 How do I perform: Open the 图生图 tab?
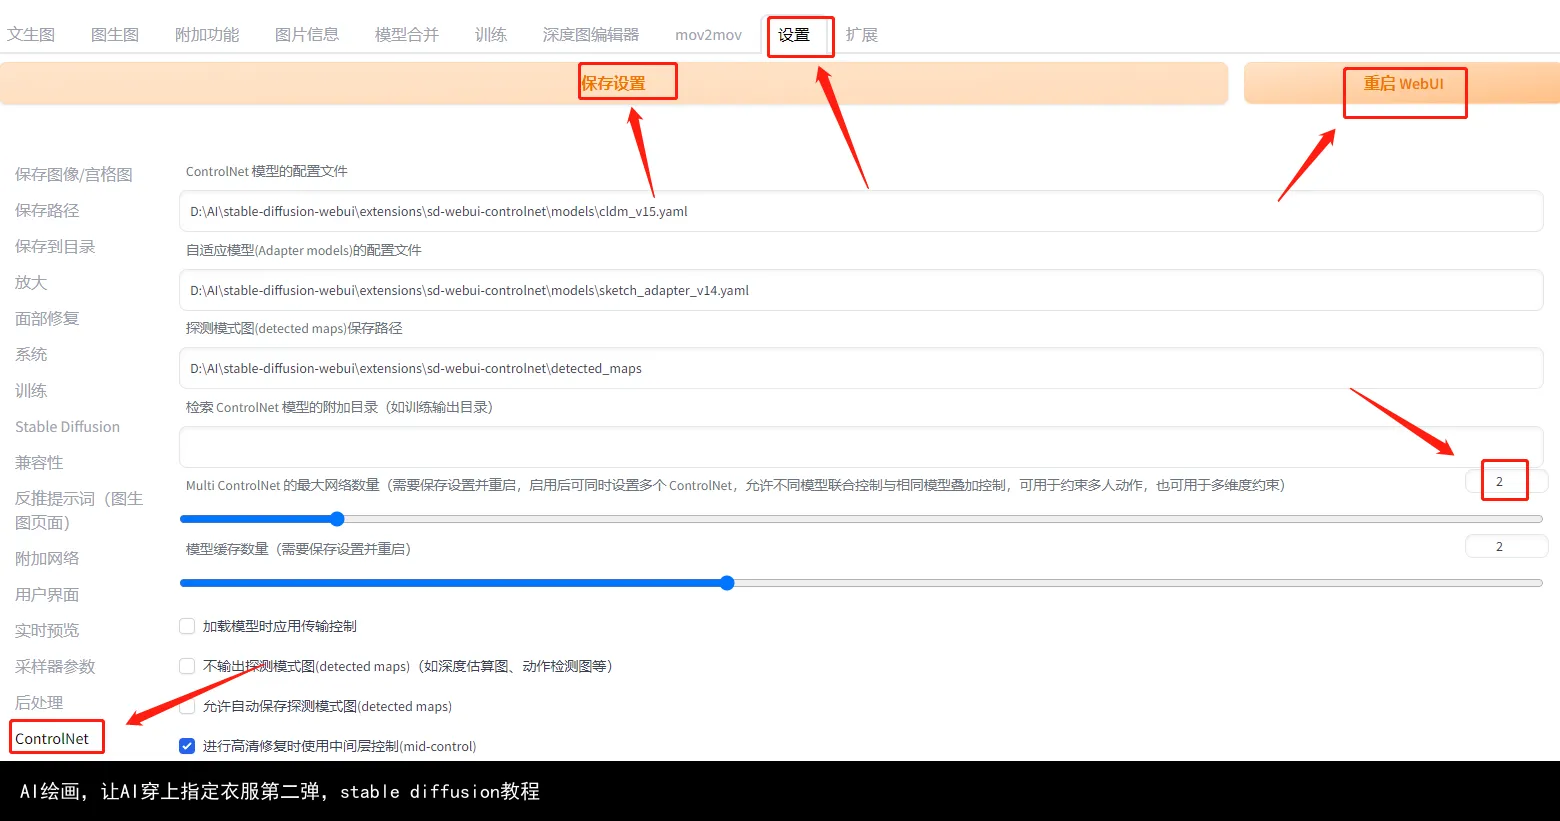(x=115, y=35)
